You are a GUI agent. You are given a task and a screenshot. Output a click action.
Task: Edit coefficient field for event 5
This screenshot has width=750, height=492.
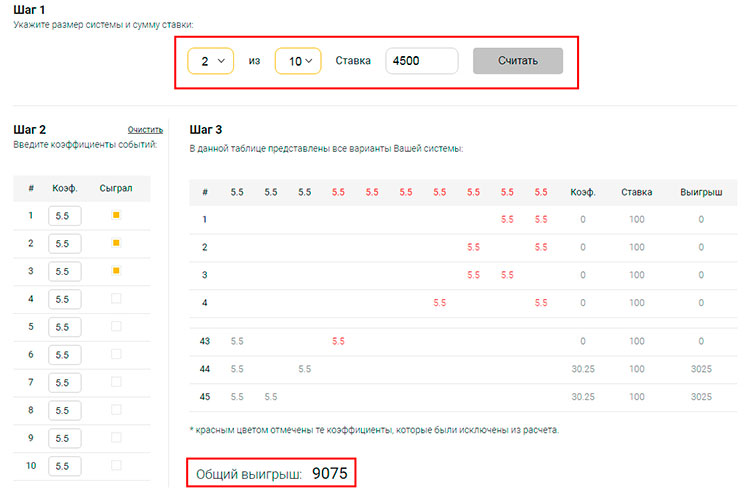(x=65, y=327)
